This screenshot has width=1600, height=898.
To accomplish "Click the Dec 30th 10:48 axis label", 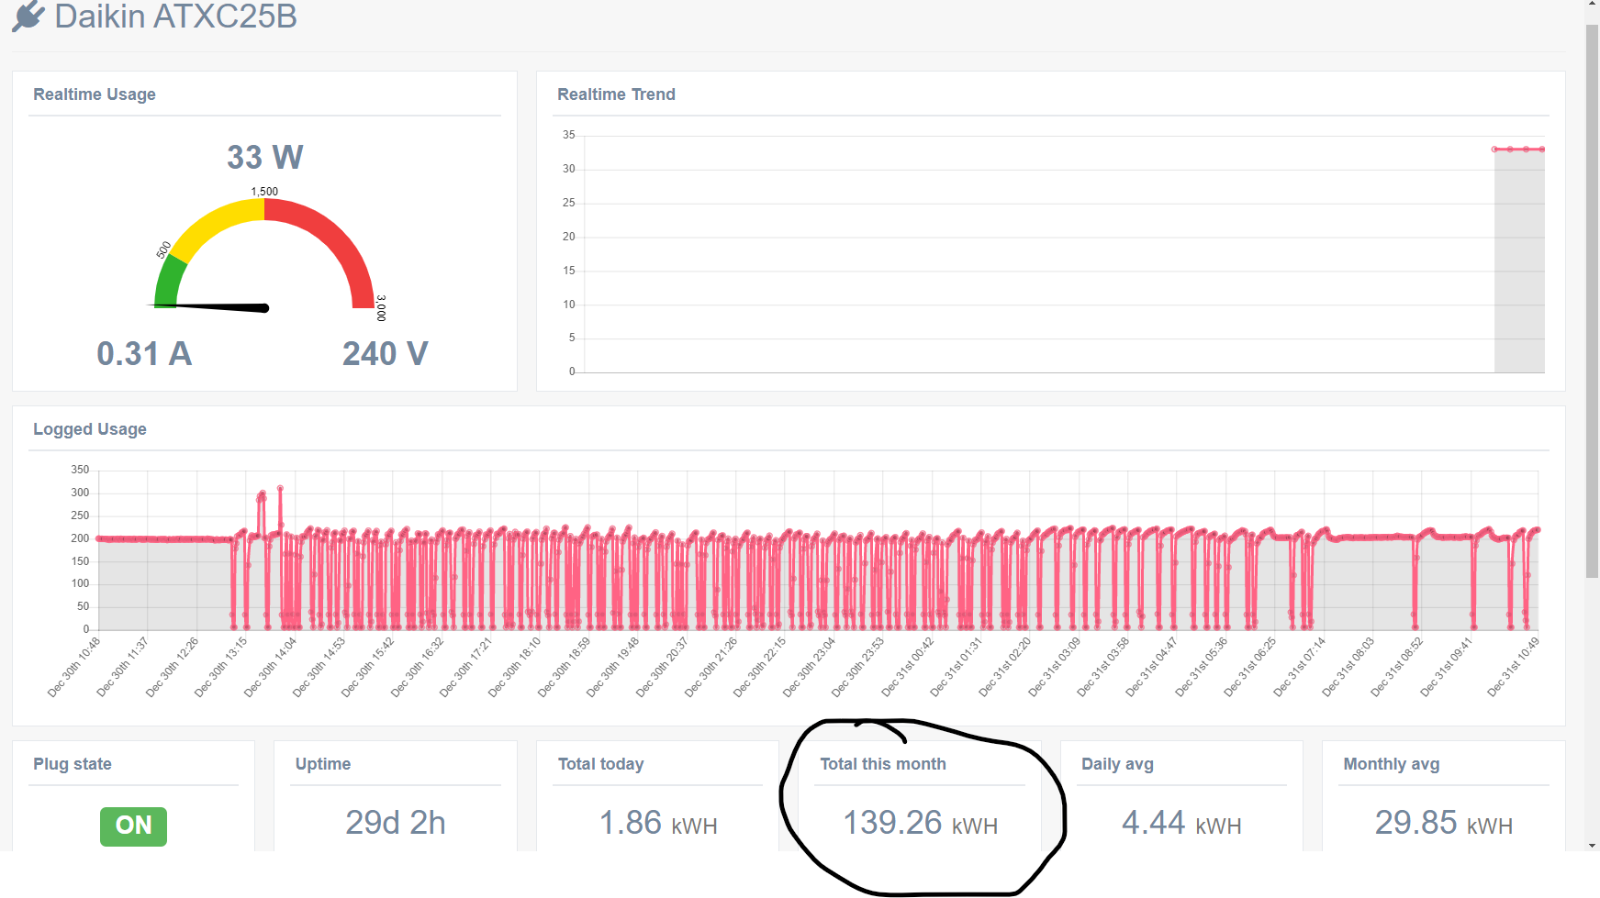I will tap(75, 667).
